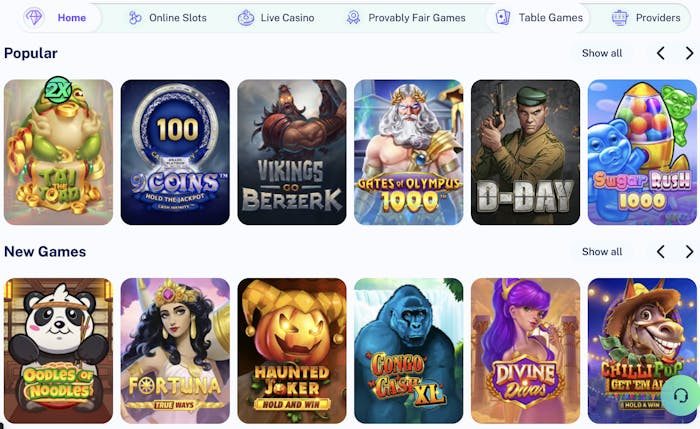Click the Live Casino roulette icon

pyautogui.click(x=246, y=18)
